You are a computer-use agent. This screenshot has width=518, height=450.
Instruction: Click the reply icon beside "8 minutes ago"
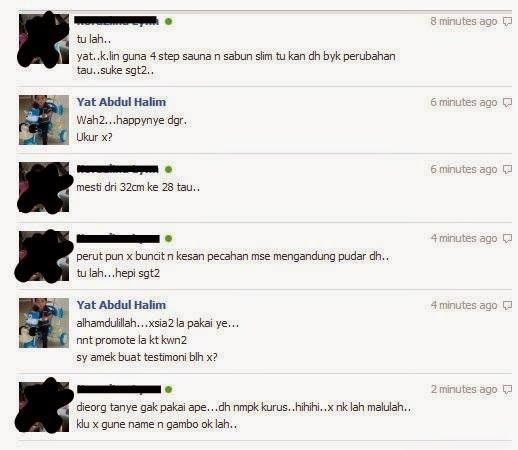coord(507,22)
